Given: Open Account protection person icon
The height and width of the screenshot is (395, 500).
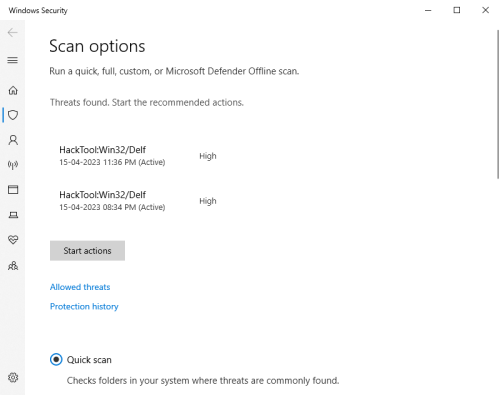Looking at the screenshot, I should tap(13, 140).
